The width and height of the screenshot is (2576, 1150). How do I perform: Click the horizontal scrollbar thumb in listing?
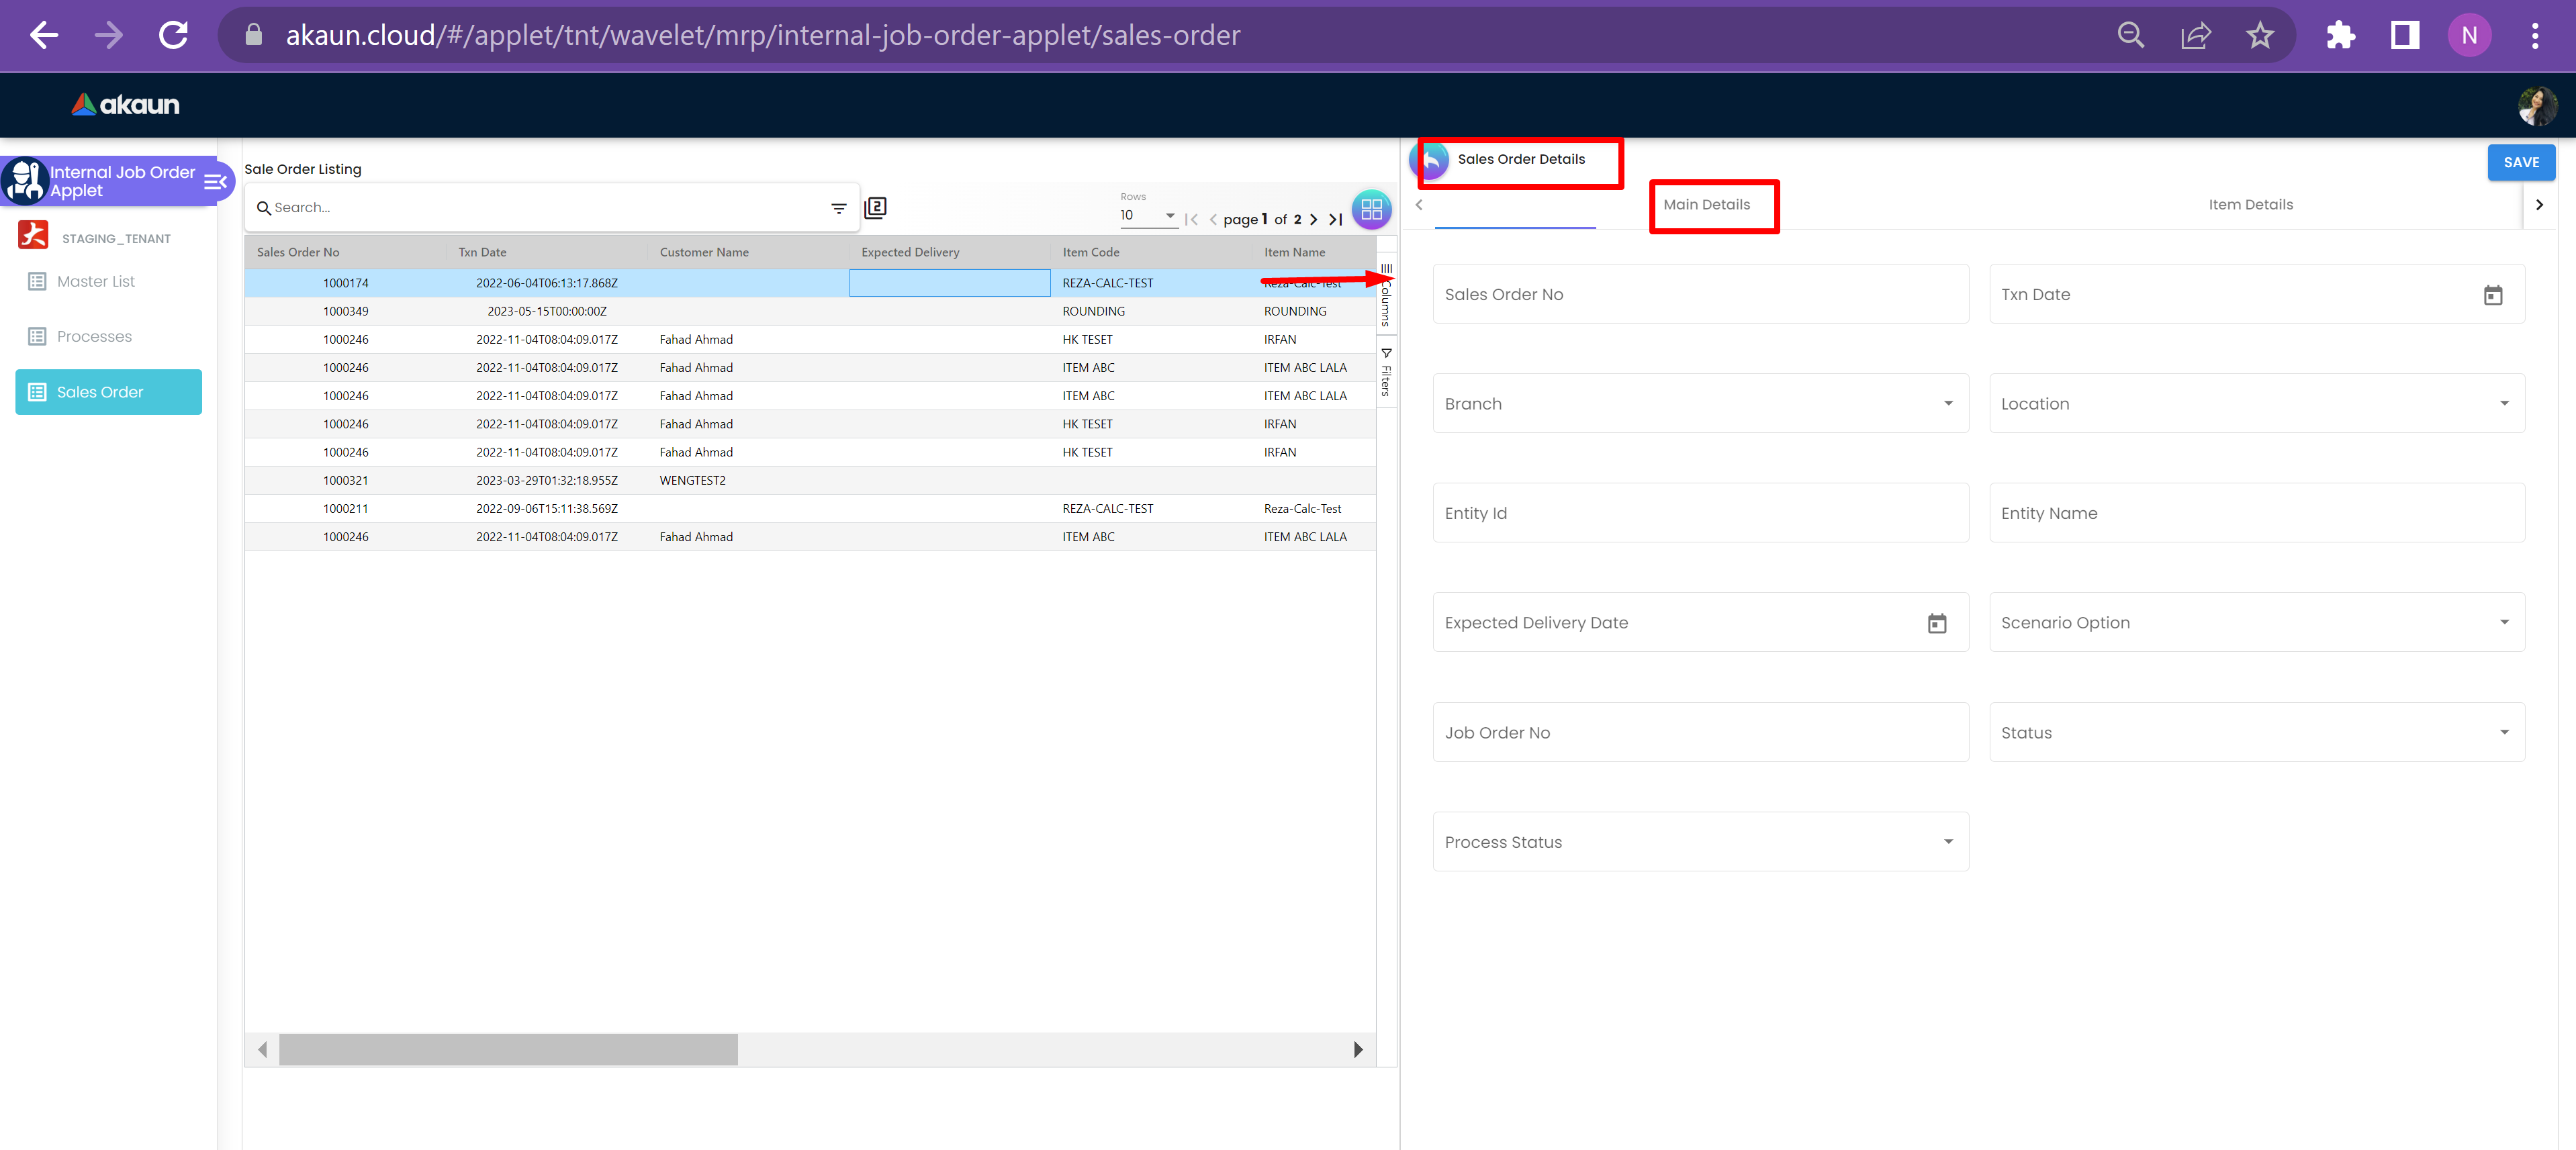[x=508, y=1049]
